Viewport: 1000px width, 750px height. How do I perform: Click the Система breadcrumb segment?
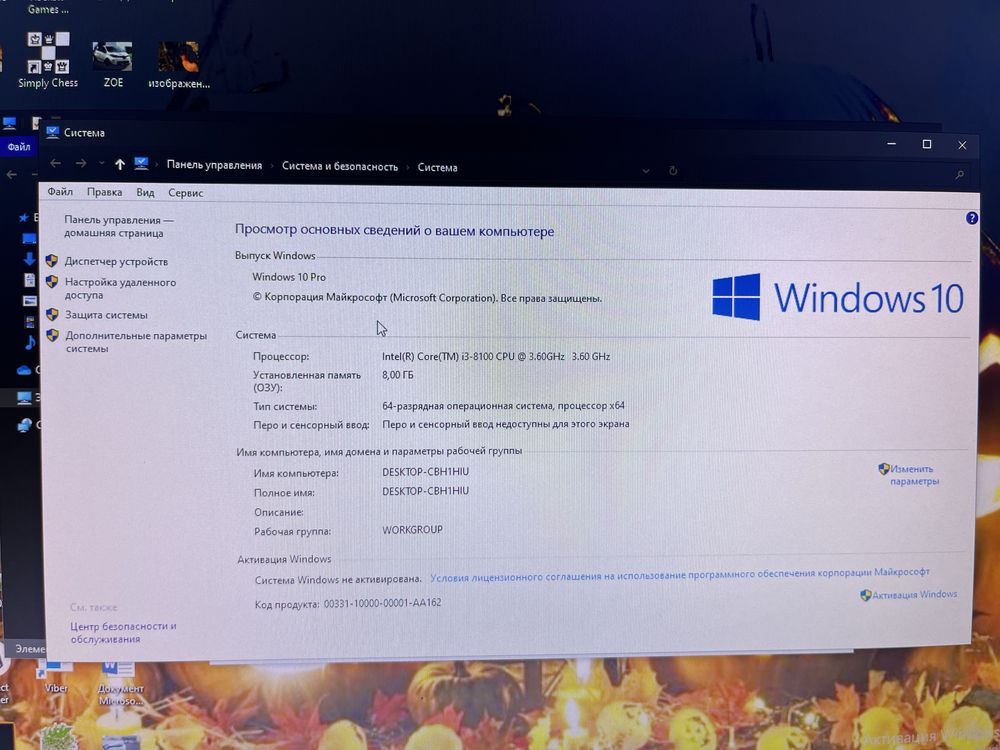click(438, 168)
